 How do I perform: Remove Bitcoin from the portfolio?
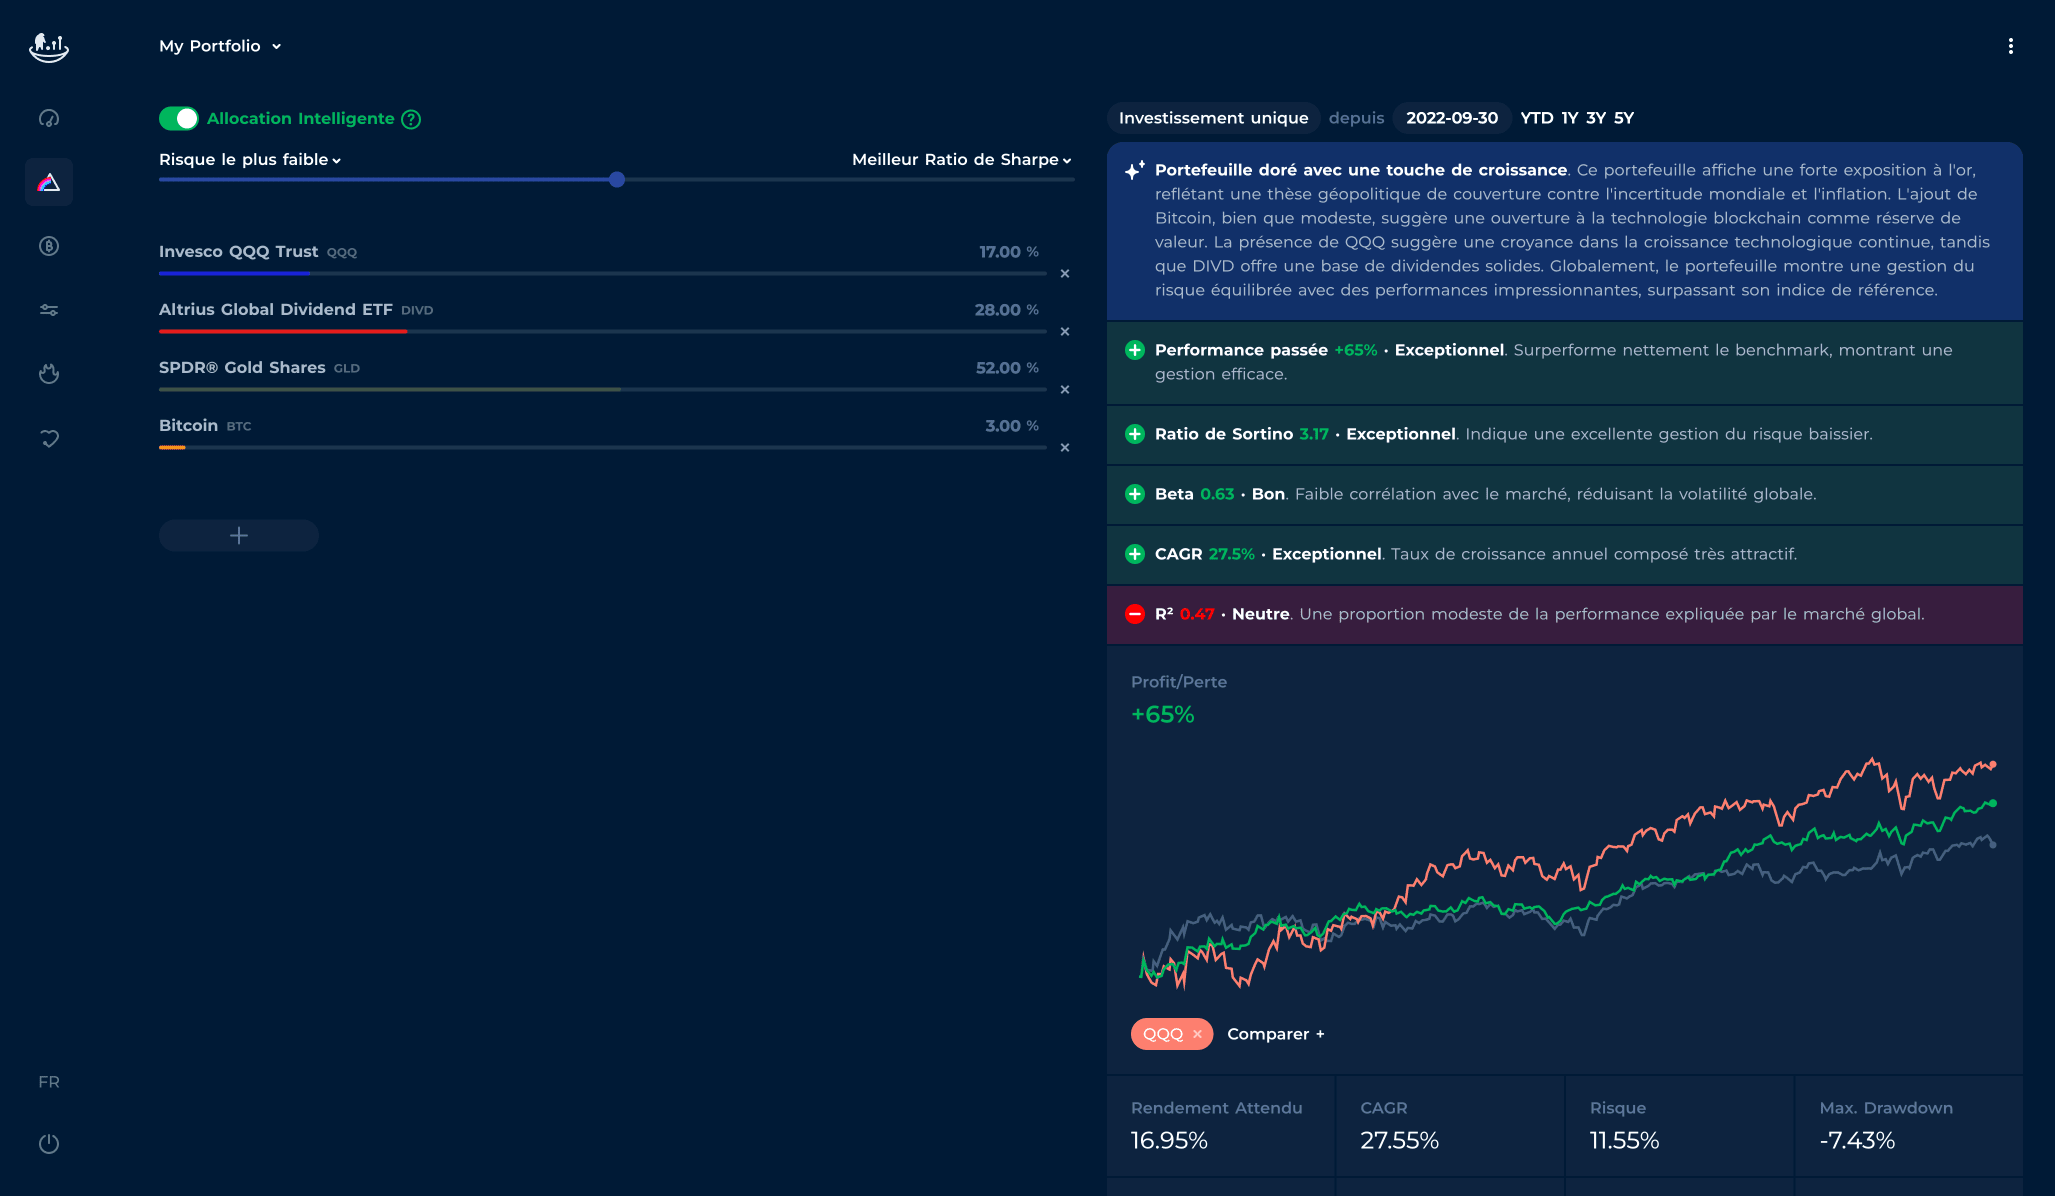coord(1065,447)
